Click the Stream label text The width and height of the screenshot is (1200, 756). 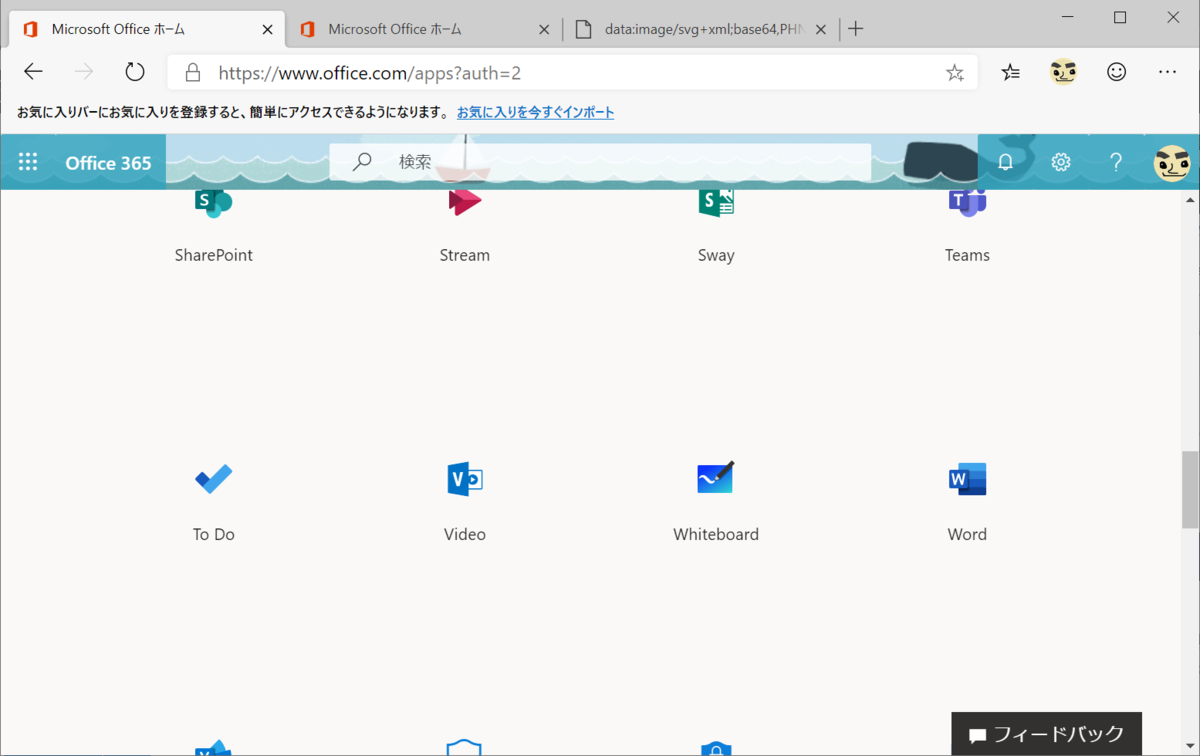click(x=465, y=255)
